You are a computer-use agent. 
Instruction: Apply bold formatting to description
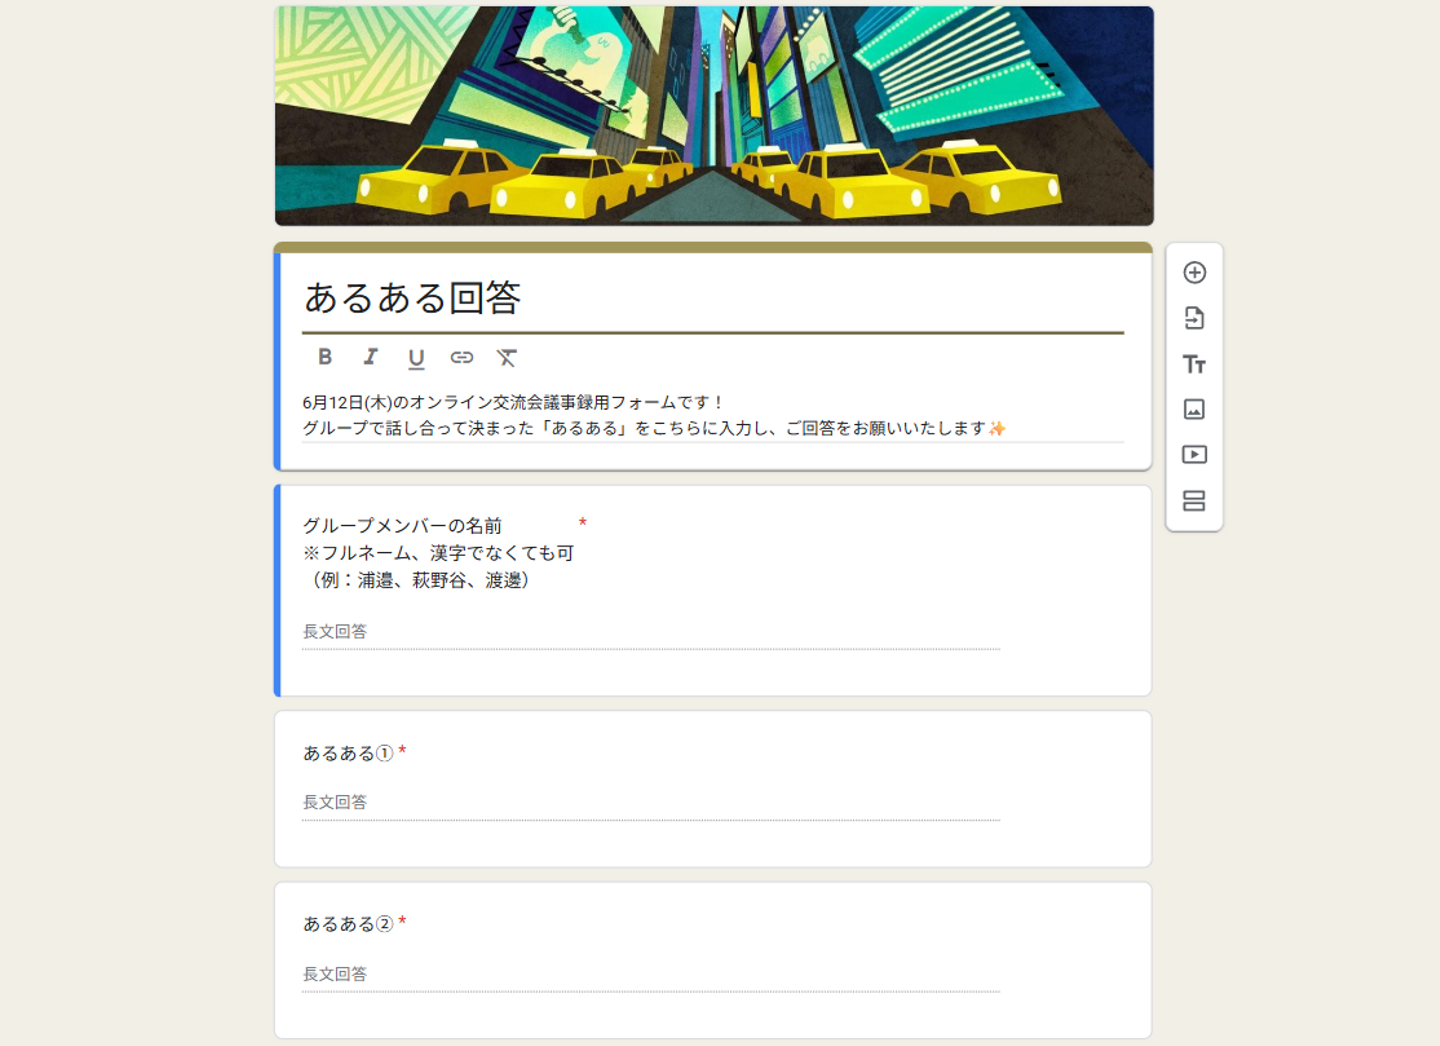click(x=325, y=357)
